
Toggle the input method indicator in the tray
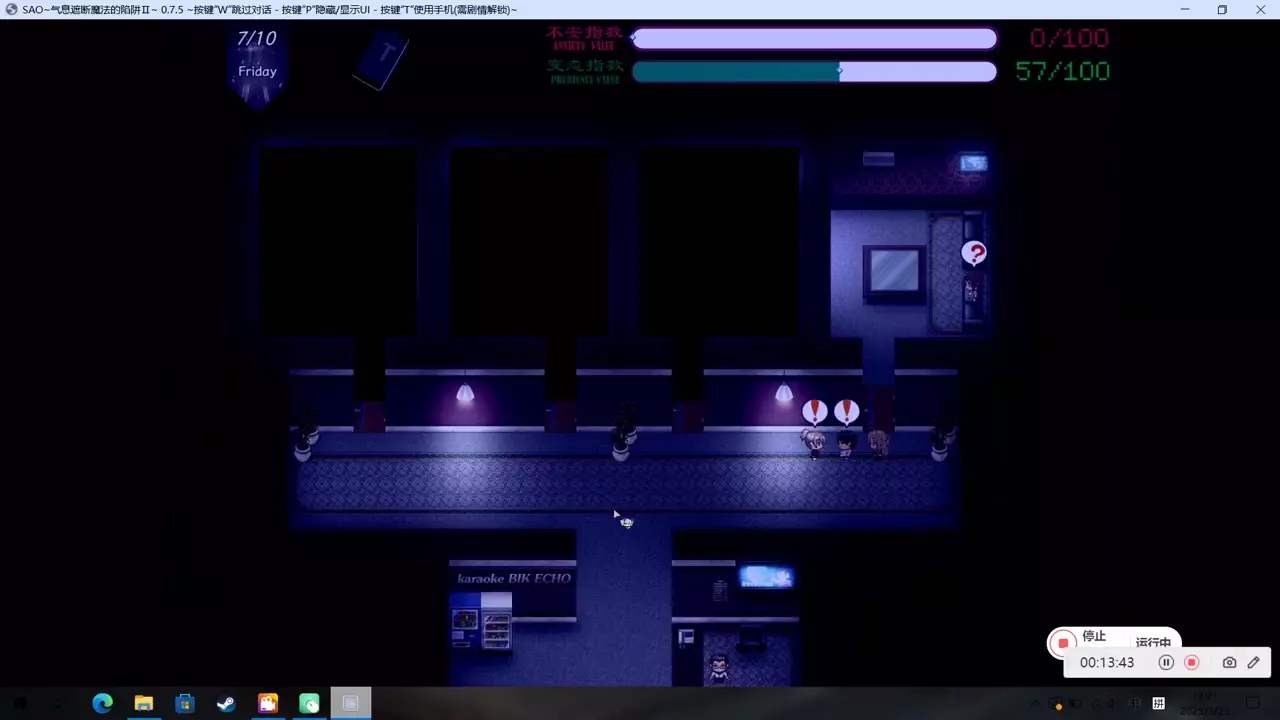(x=1159, y=703)
